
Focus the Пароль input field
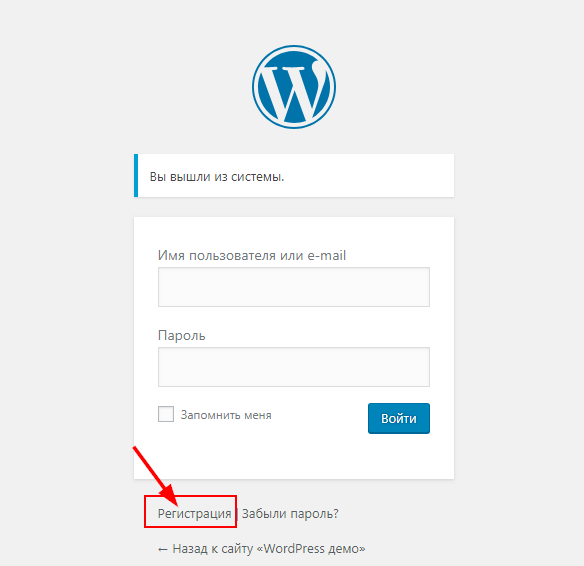(x=294, y=367)
